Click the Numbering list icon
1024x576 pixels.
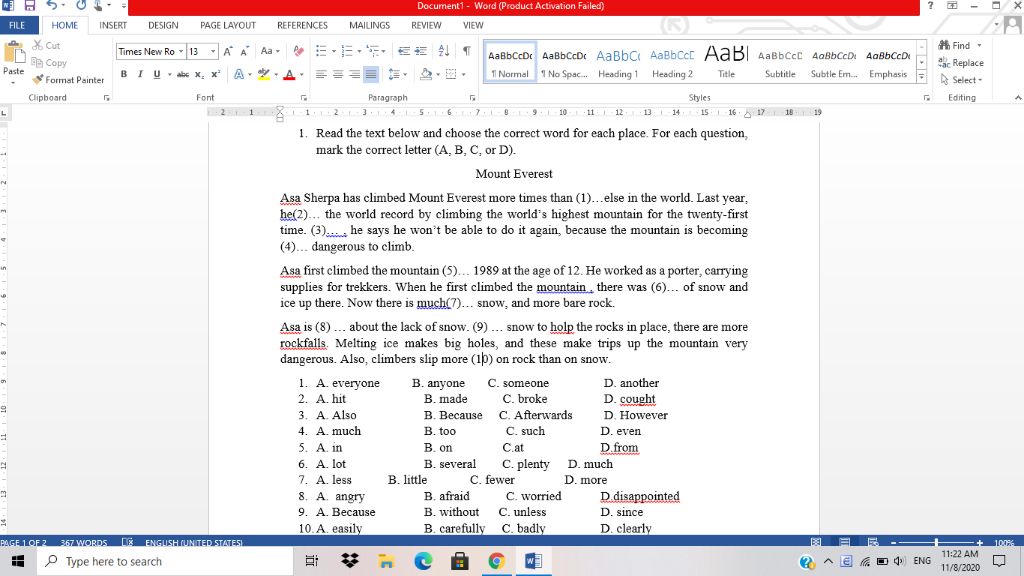coord(347,51)
